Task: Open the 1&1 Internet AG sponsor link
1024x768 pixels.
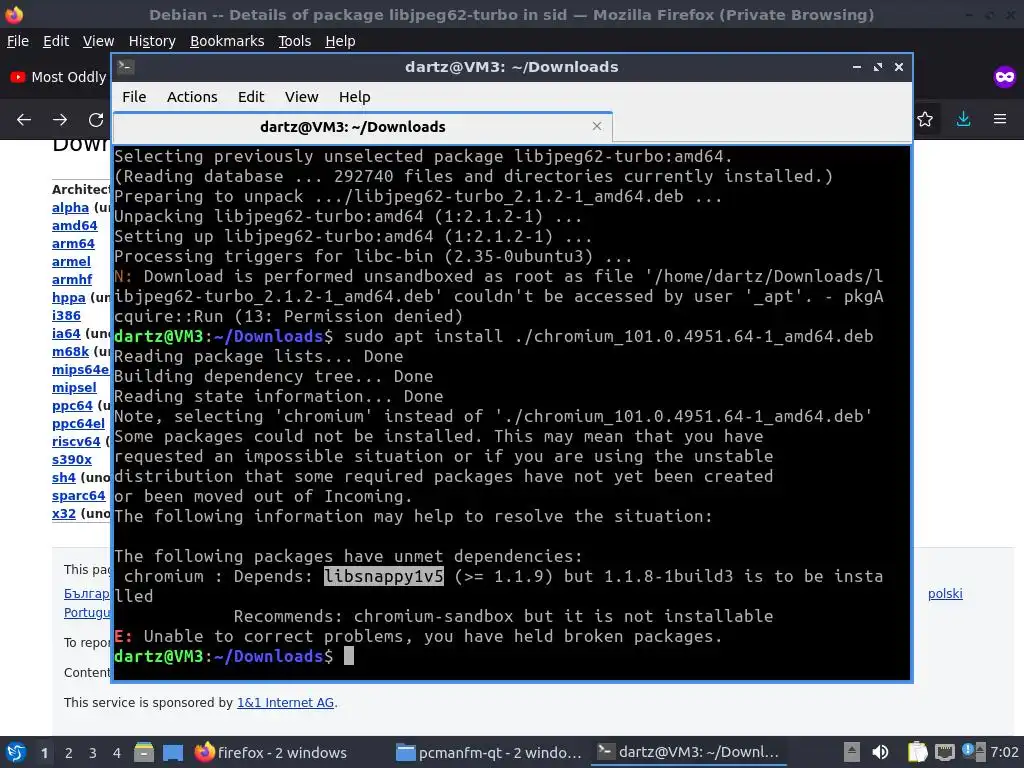Action: pyautogui.click(x=285, y=703)
